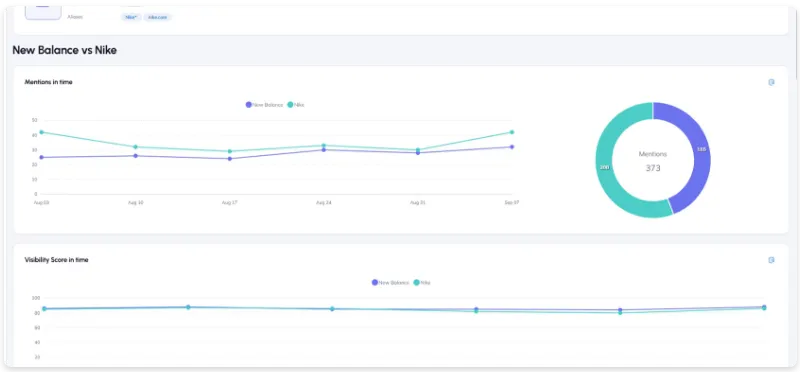Select New Balance's Sep 07 mentions data point
Screen dimensions: 800x372
point(512,147)
